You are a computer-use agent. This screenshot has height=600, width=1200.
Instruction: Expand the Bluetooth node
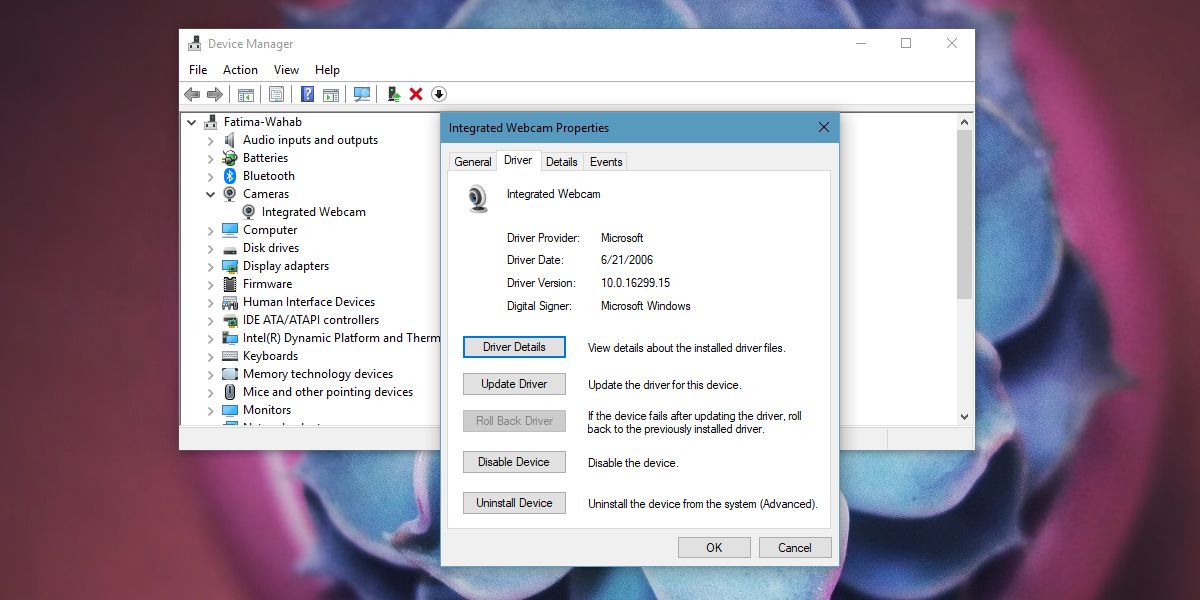(x=210, y=176)
